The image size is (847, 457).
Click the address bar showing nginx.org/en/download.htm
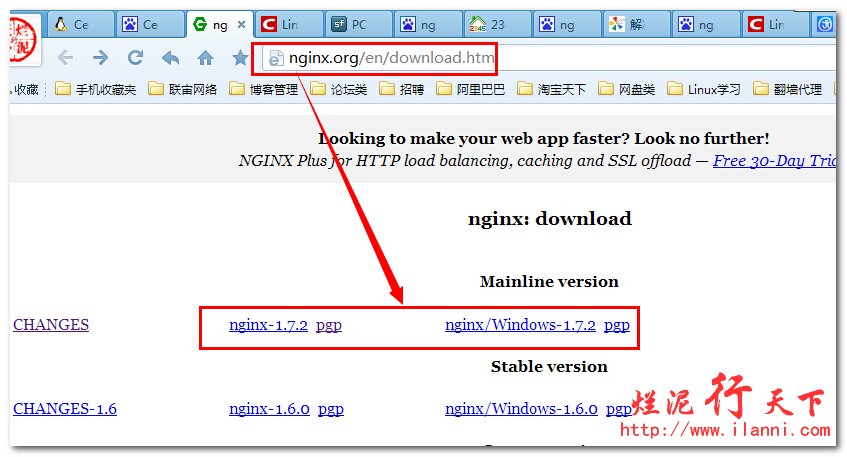(x=390, y=58)
